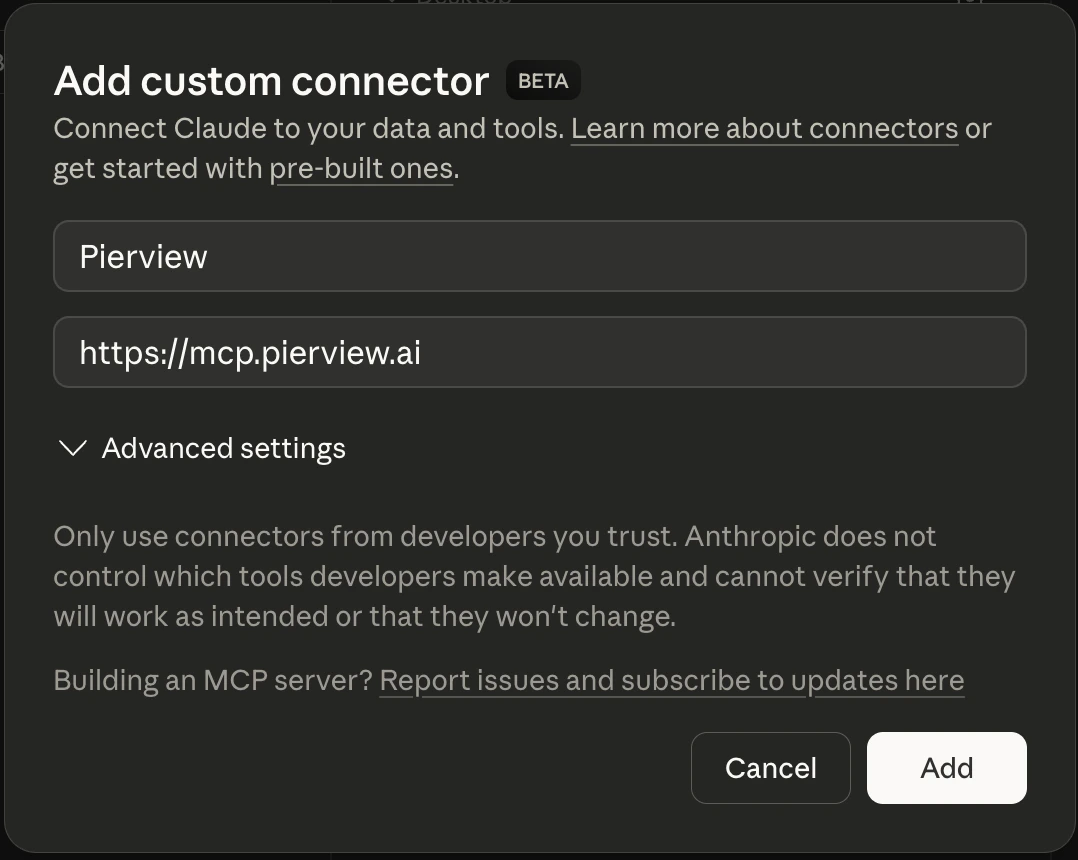Viewport: 1078px width, 860px height.
Task: Visit the pre-built ones link
Action: (361, 168)
